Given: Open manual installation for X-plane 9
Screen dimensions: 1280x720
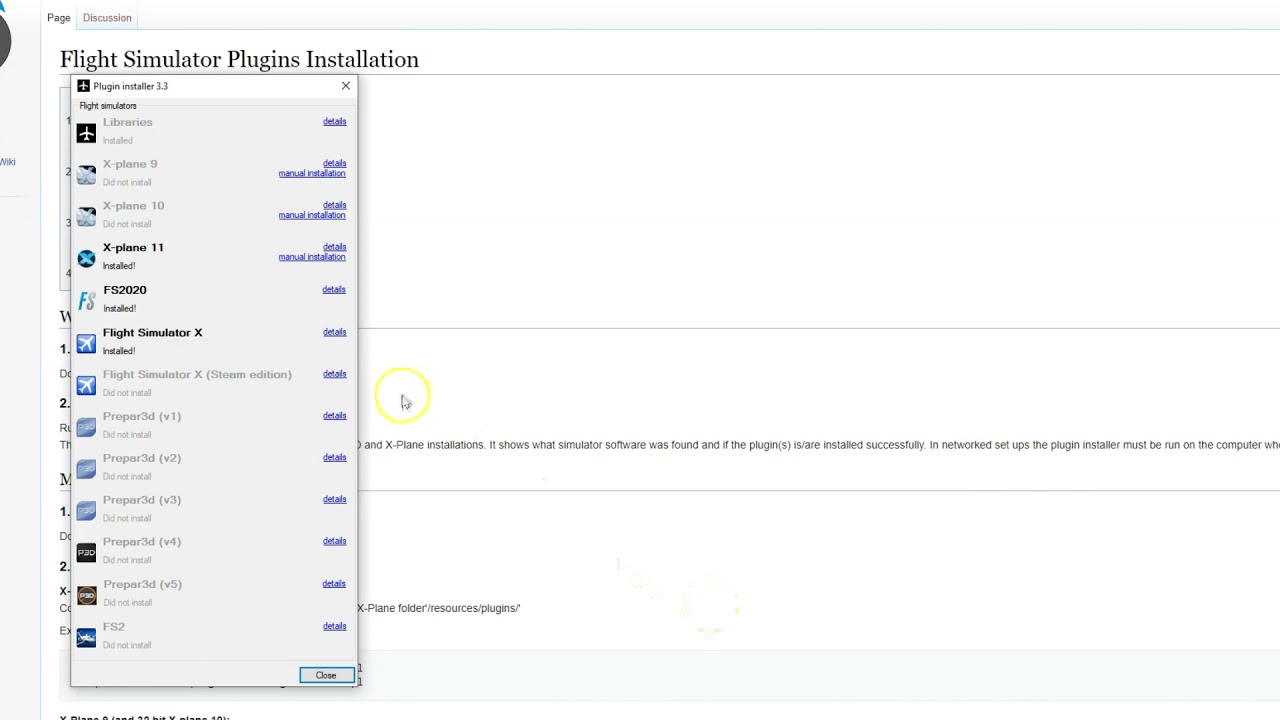Looking at the screenshot, I should click(312, 174).
